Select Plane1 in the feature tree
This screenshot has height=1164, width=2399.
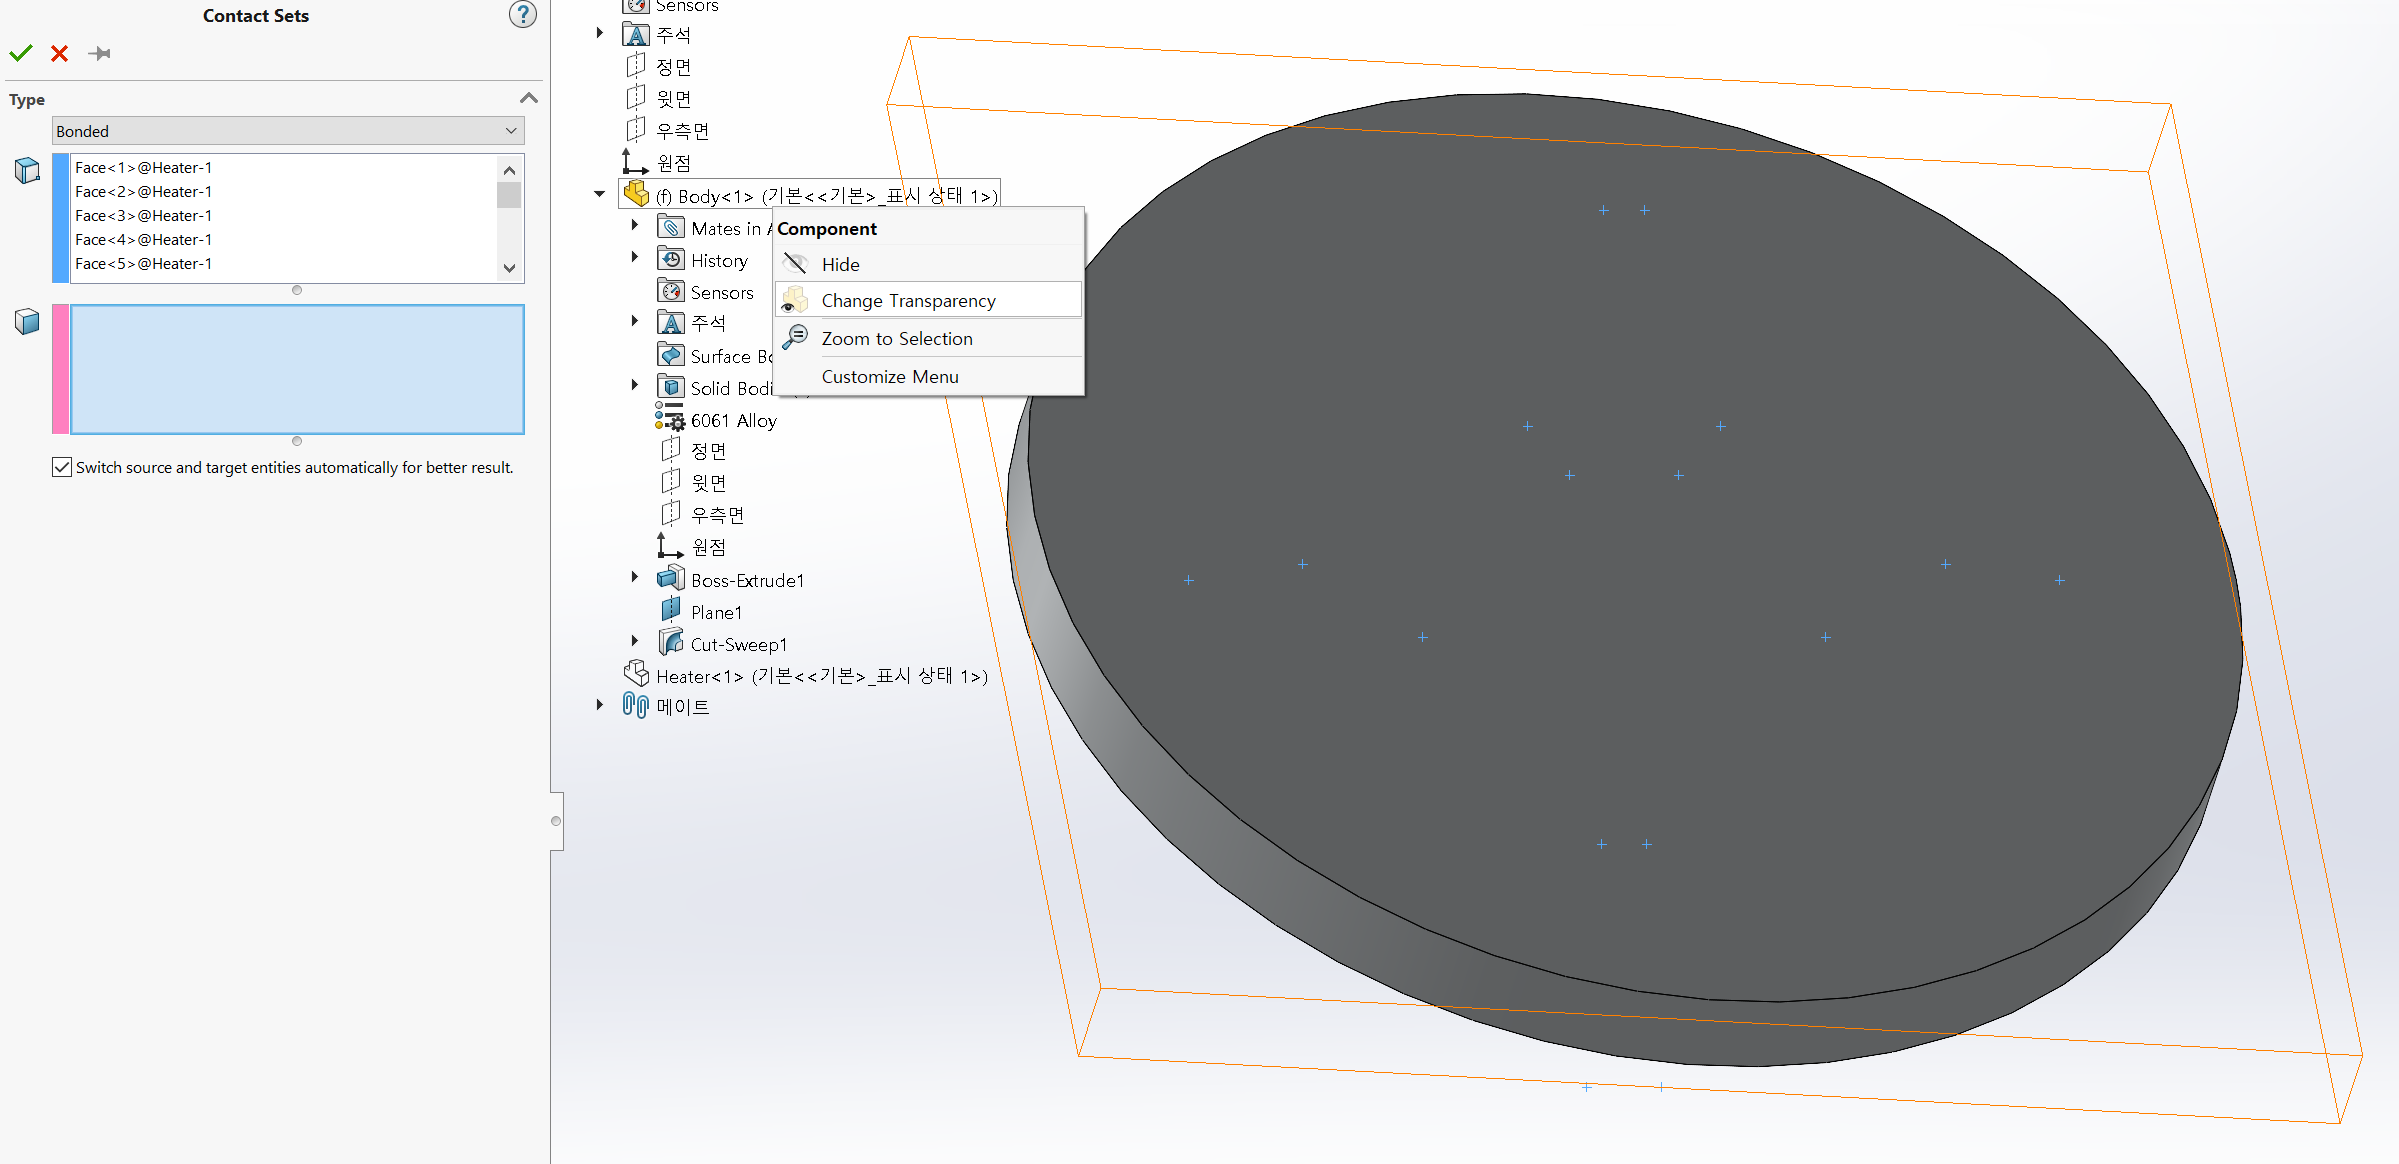click(x=716, y=613)
